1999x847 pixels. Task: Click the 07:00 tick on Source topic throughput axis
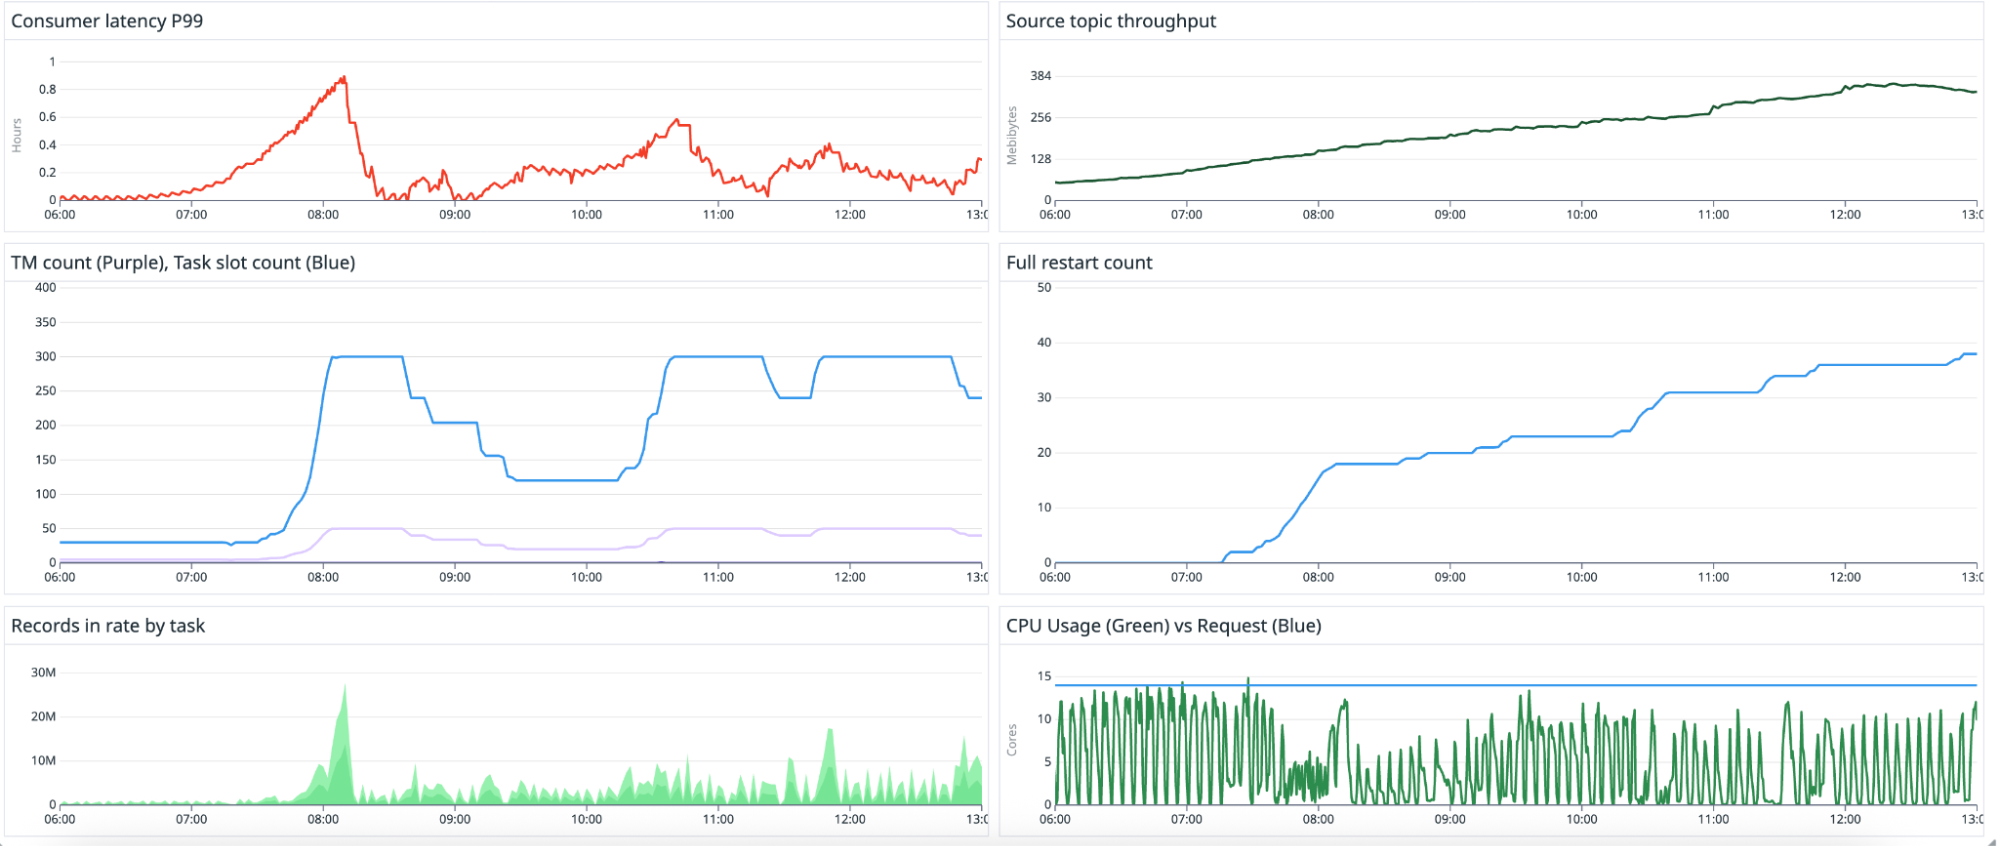click(x=1186, y=214)
